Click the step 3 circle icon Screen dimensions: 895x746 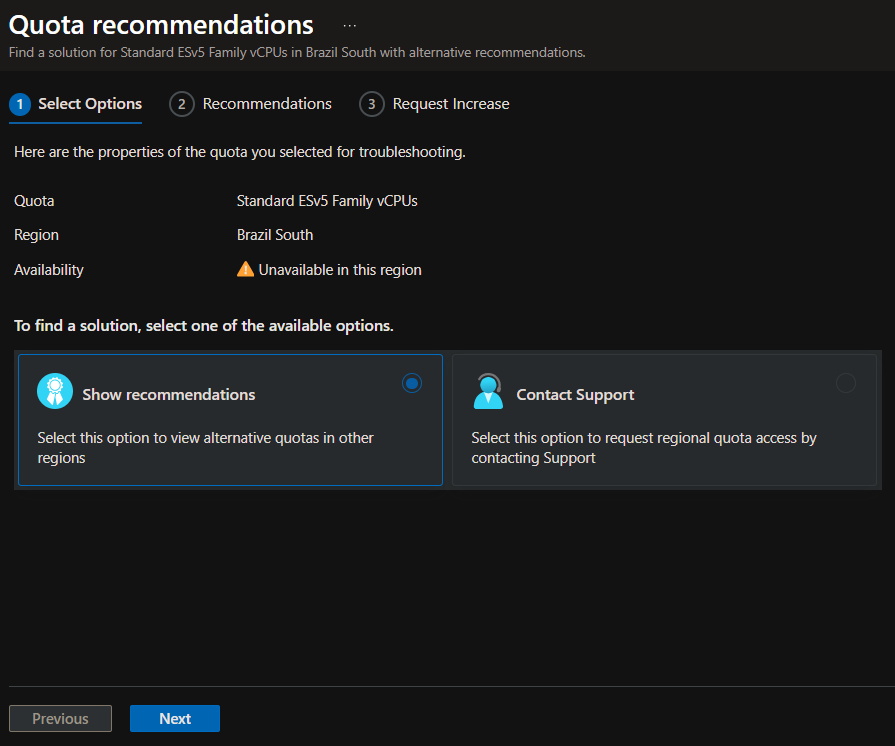click(372, 104)
